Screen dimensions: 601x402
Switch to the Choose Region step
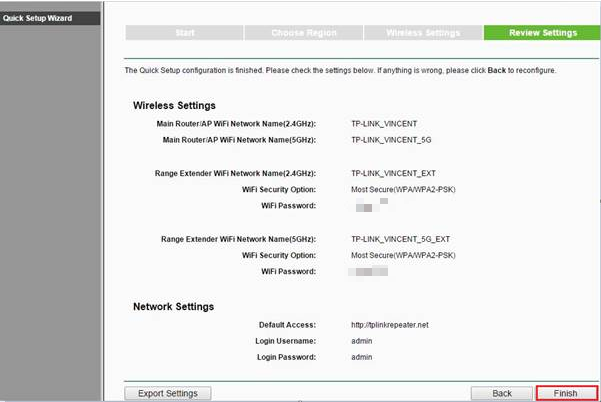tap(303, 33)
